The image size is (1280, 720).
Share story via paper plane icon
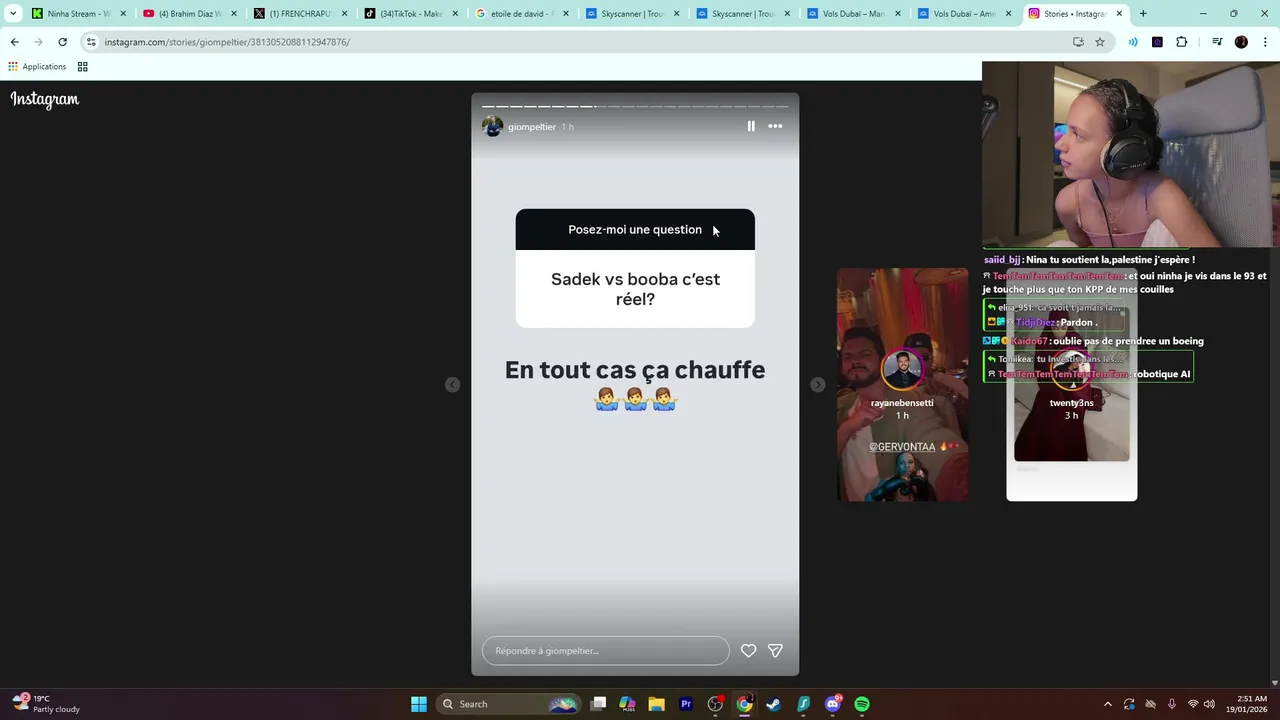(775, 651)
